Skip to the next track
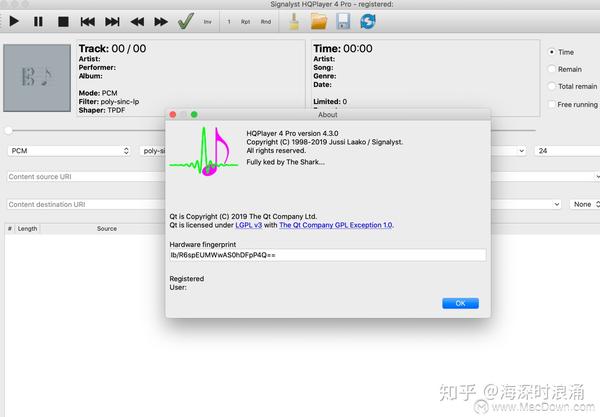600x417 pixels. click(x=112, y=21)
